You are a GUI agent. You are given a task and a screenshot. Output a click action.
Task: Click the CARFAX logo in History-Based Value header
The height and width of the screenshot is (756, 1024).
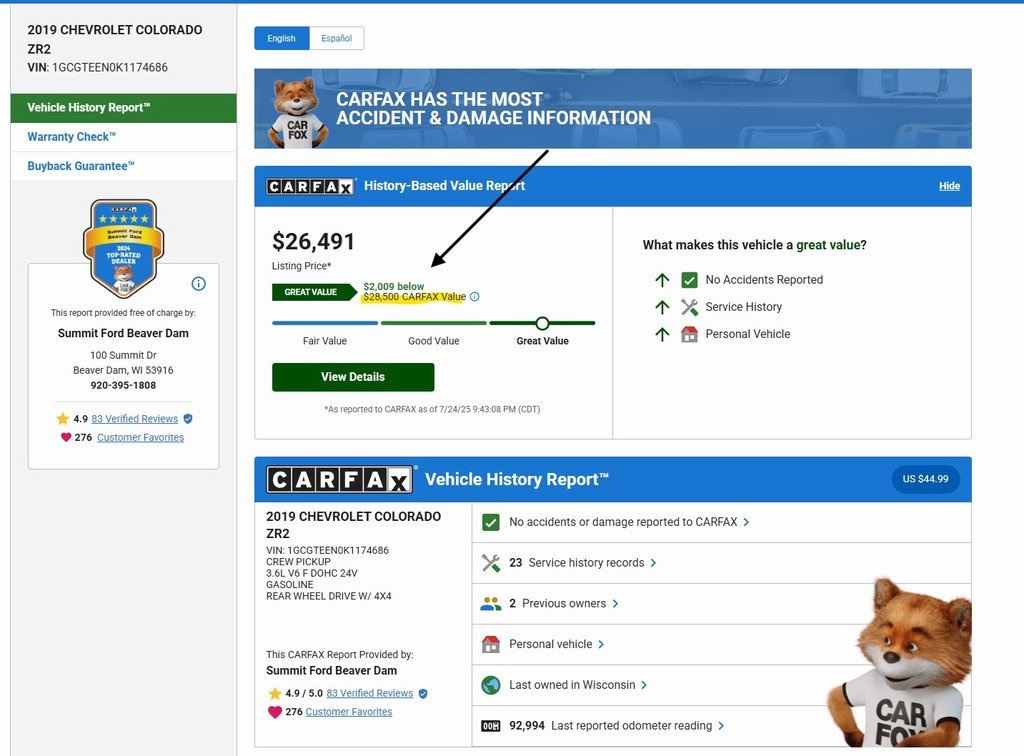[310, 187]
